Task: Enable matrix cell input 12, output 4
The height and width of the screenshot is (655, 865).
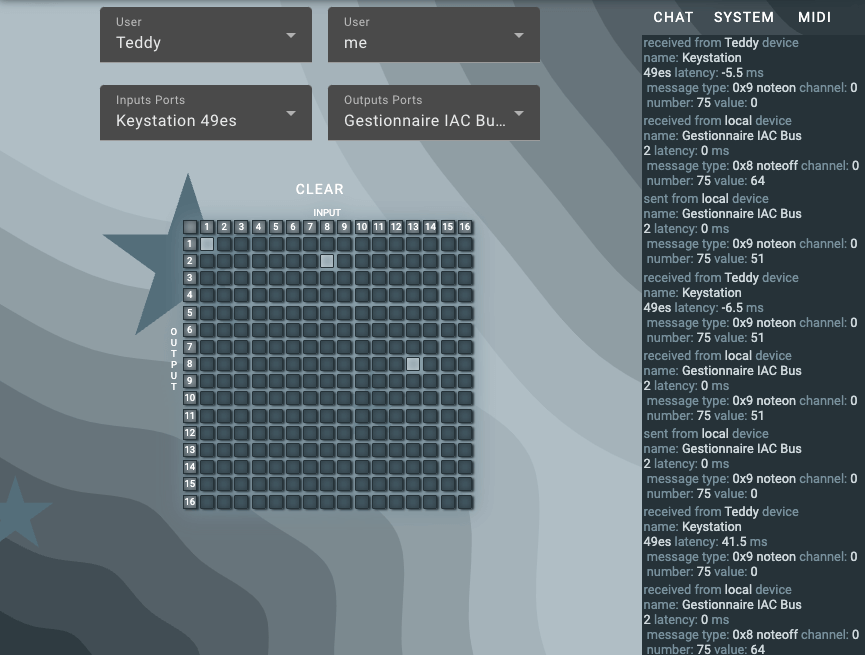Action: pos(396,295)
